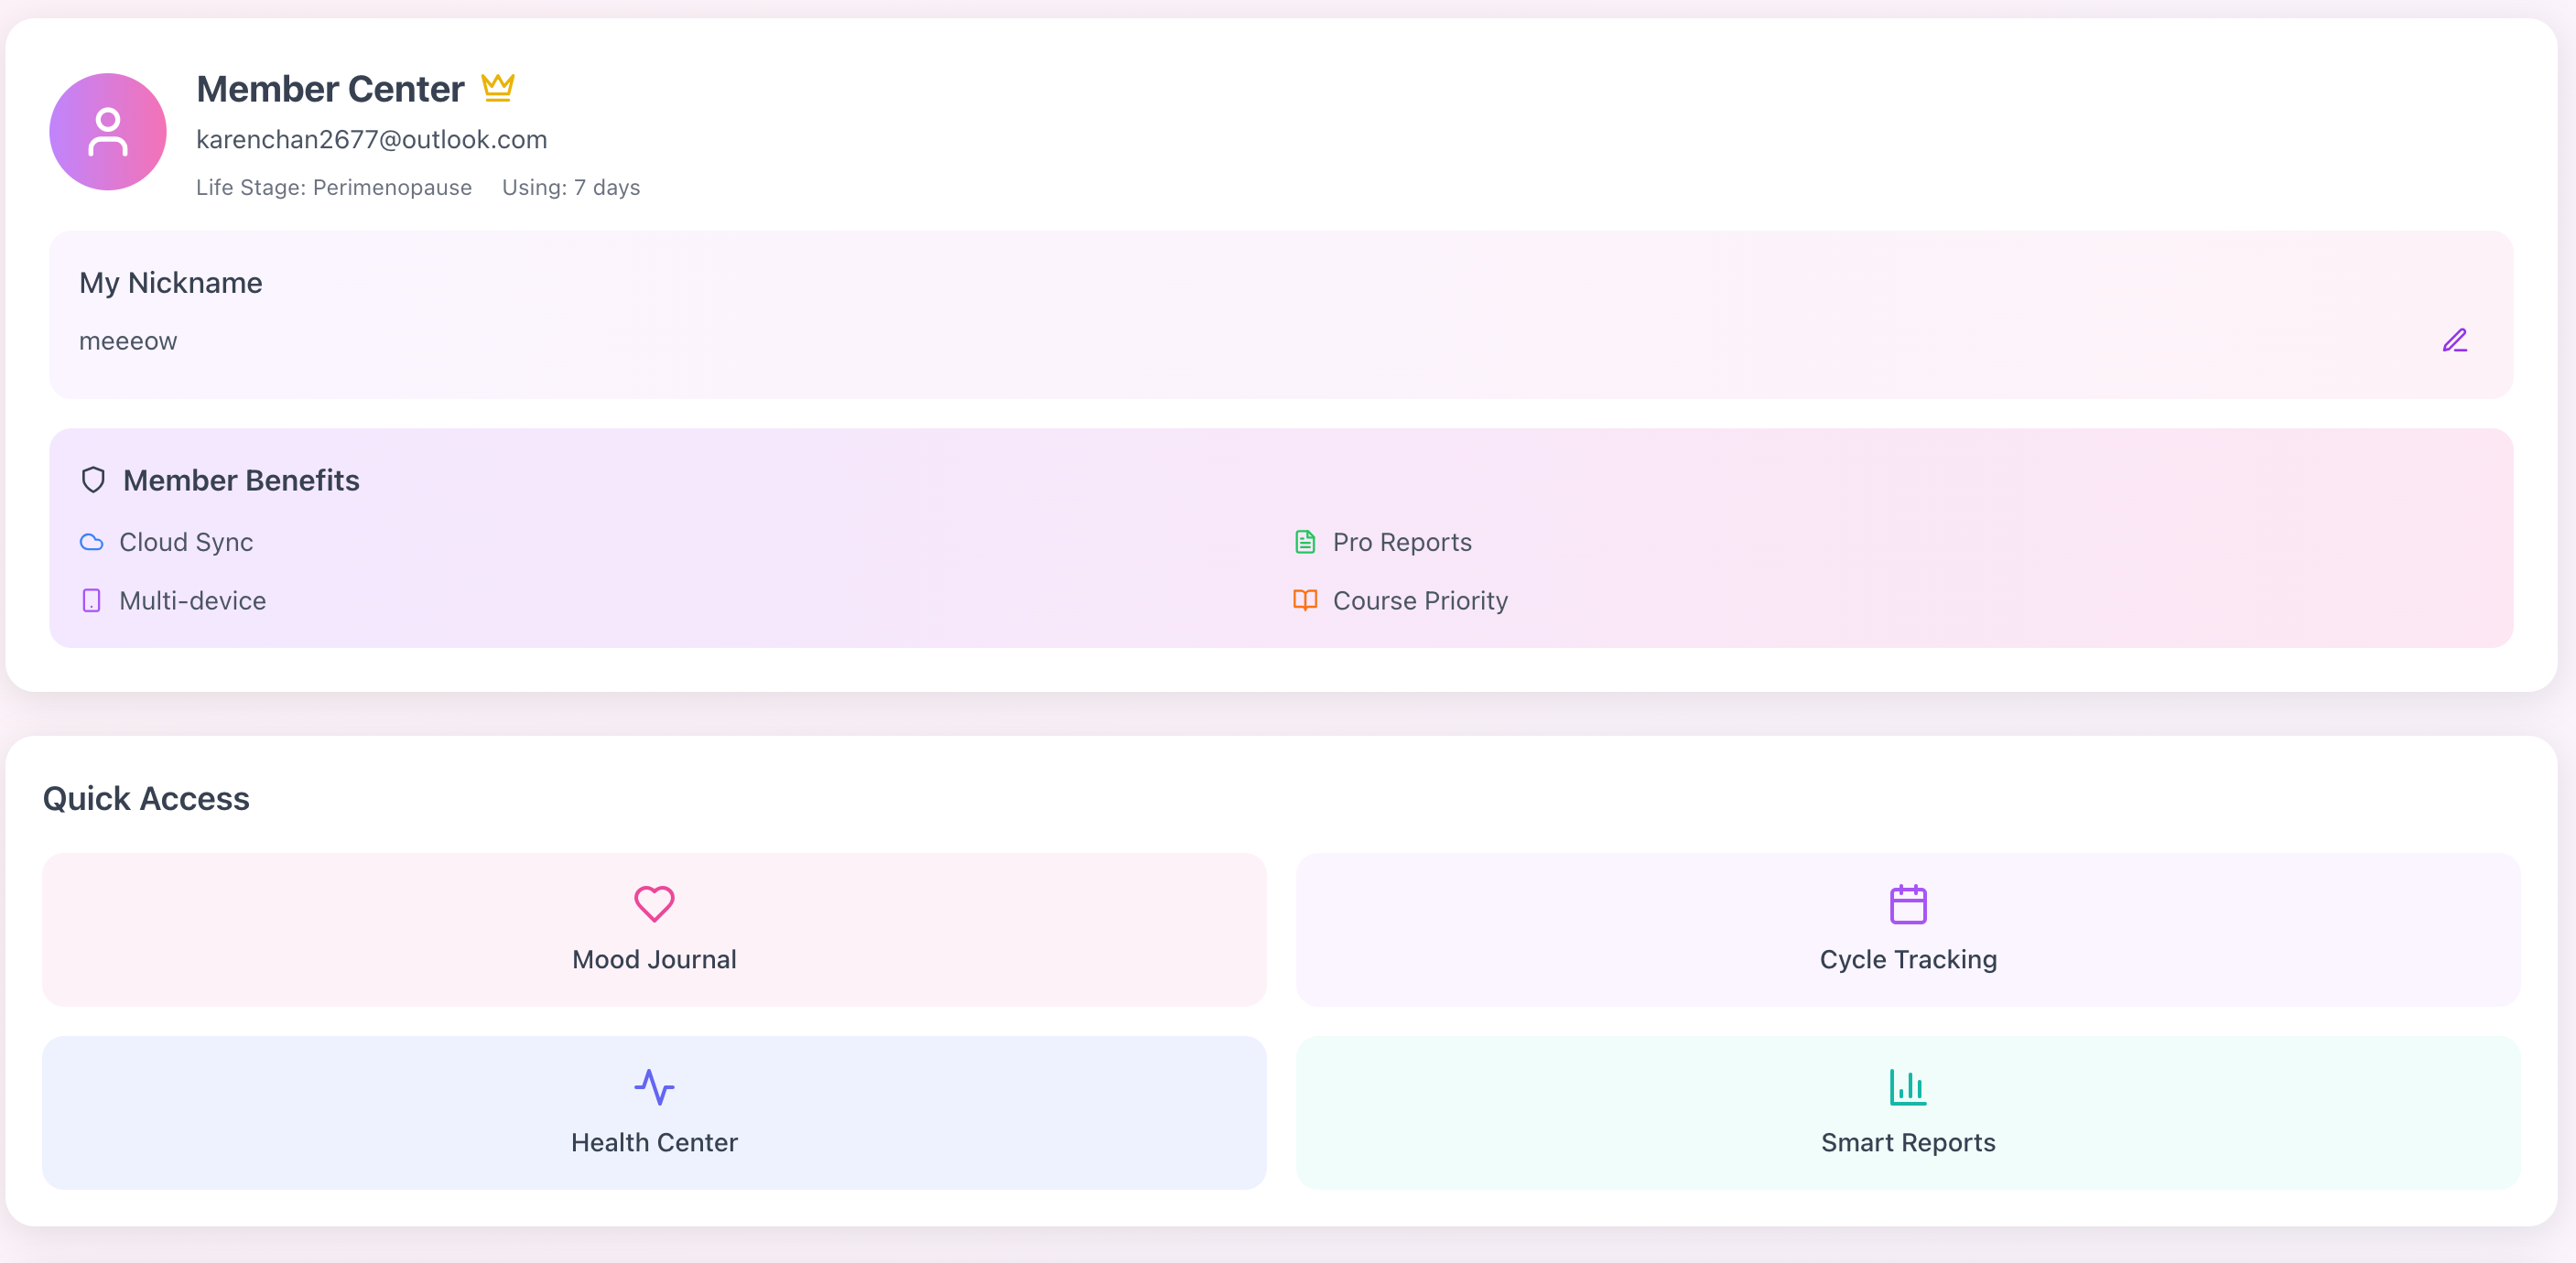Click the orange Course Priority book icon
The height and width of the screenshot is (1263, 2576).
coord(1304,600)
